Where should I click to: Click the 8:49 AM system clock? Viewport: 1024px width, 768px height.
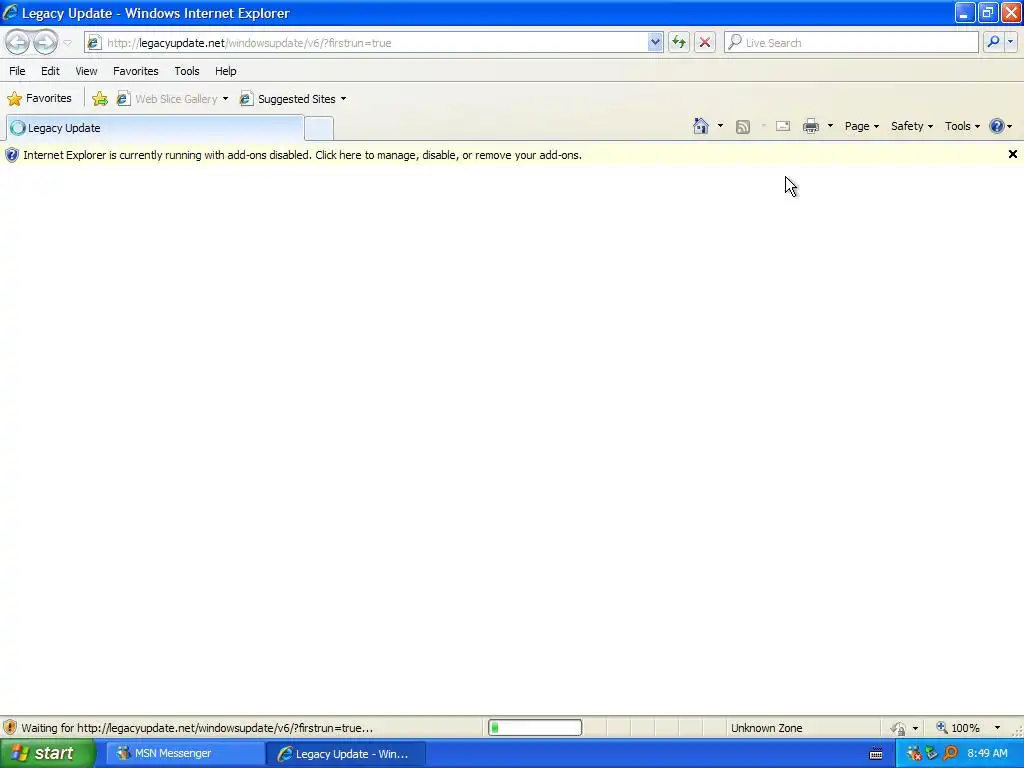[987, 754]
